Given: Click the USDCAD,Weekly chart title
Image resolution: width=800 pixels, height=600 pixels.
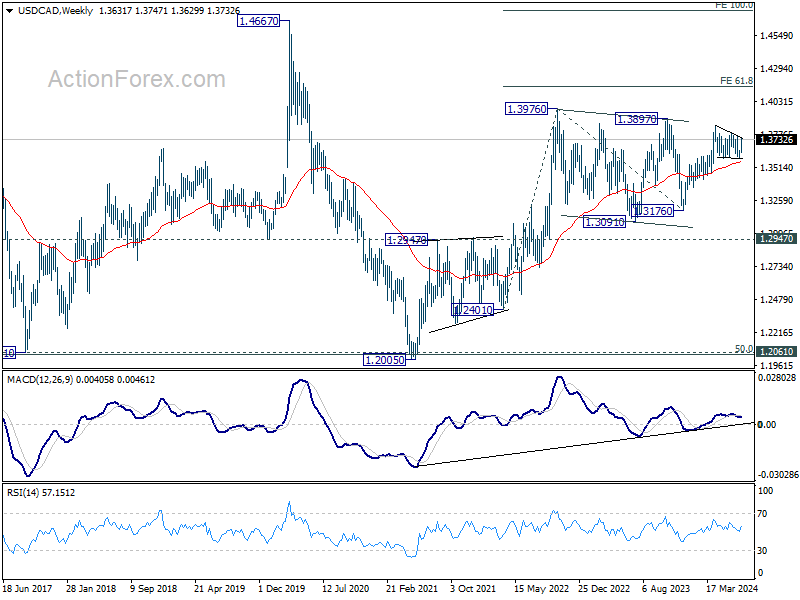Looking at the screenshot, I should (x=56, y=11).
